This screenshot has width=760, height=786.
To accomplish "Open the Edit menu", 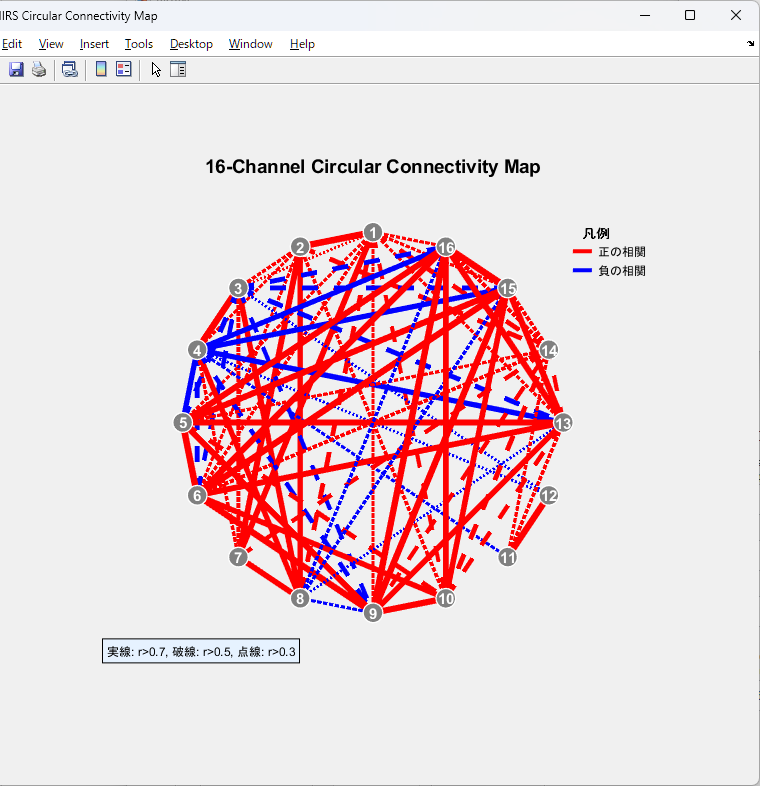I will tap(12, 44).
